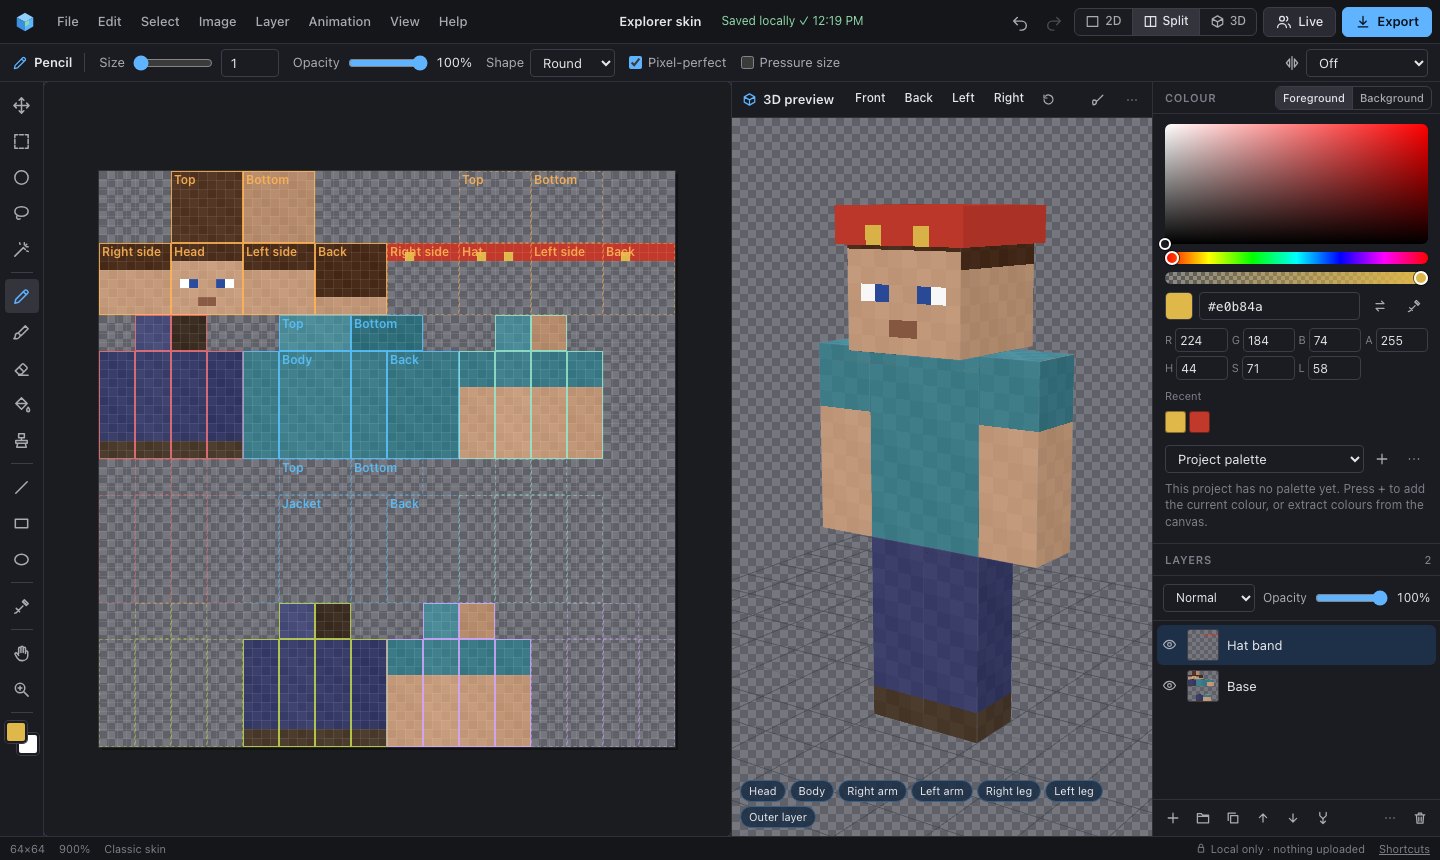Select the Ellipse shape tool
Image resolution: width=1440 pixels, height=860 pixels.
tap(21, 559)
